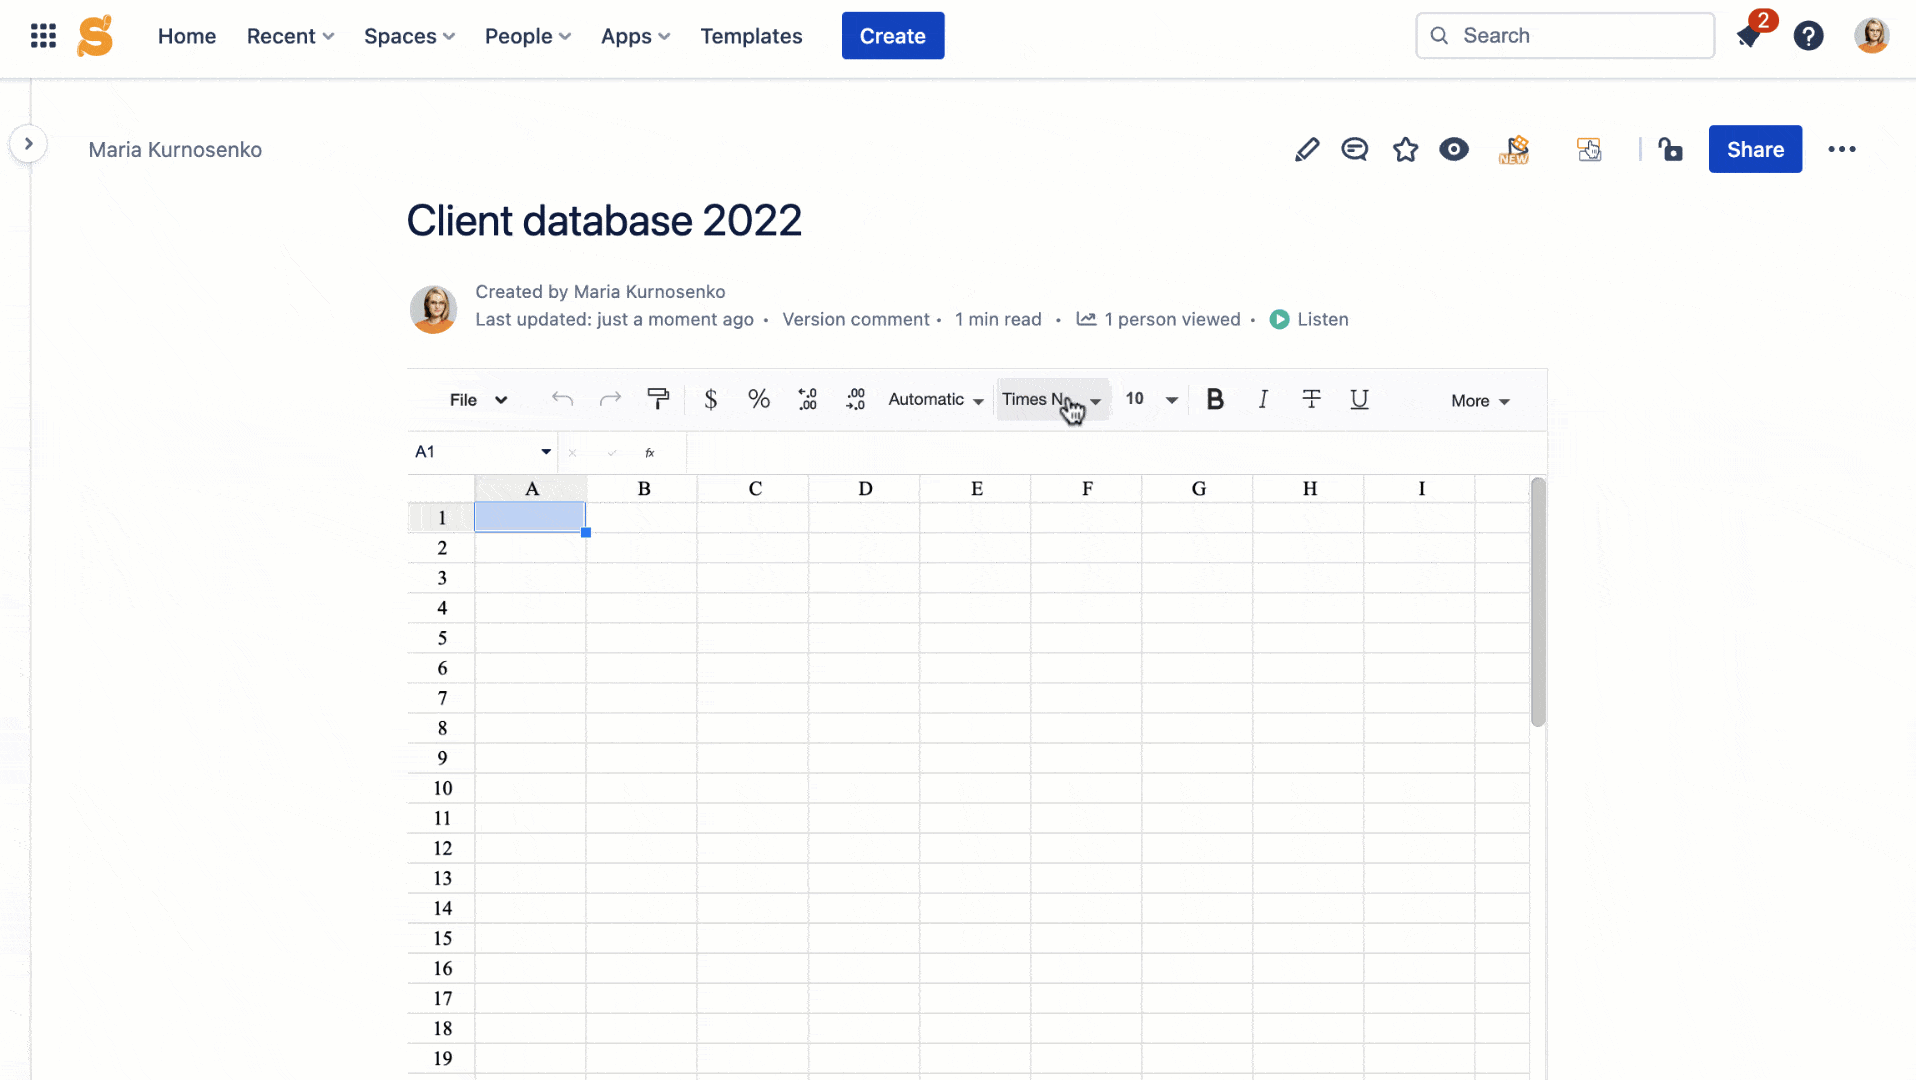Open notifications bell with badge 2
Viewport: 1916px width, 1080px height.
point(1750,35)
